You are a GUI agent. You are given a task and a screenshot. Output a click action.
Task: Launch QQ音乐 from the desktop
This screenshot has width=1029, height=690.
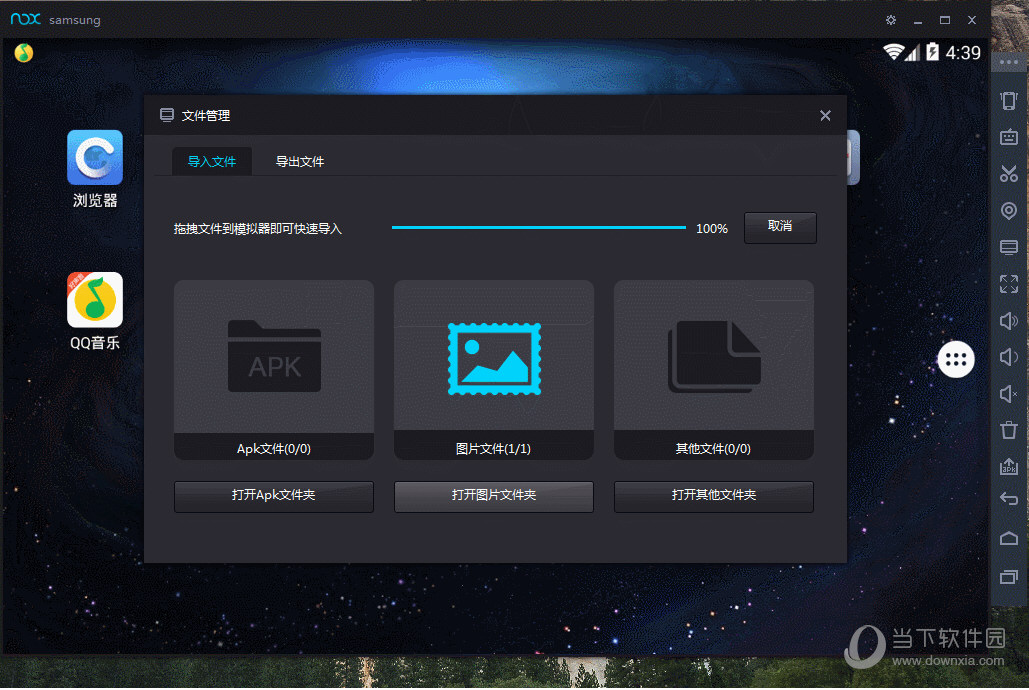94,300
